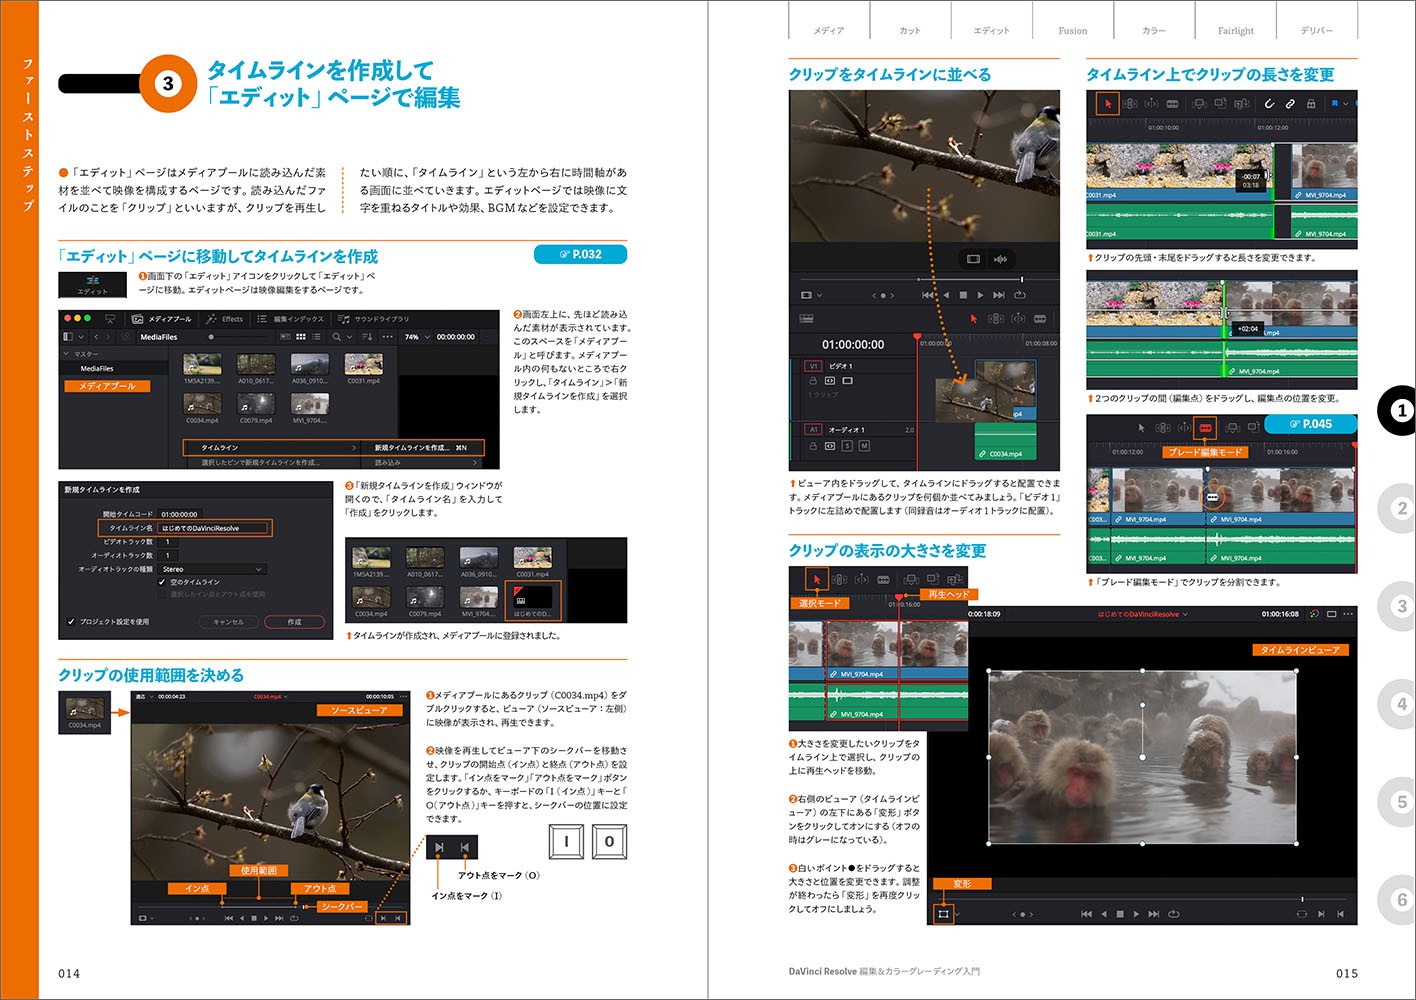Screen dimensions: 1416x1000
Task: Click the 作成 button in dialog
Action: (294, 622)
